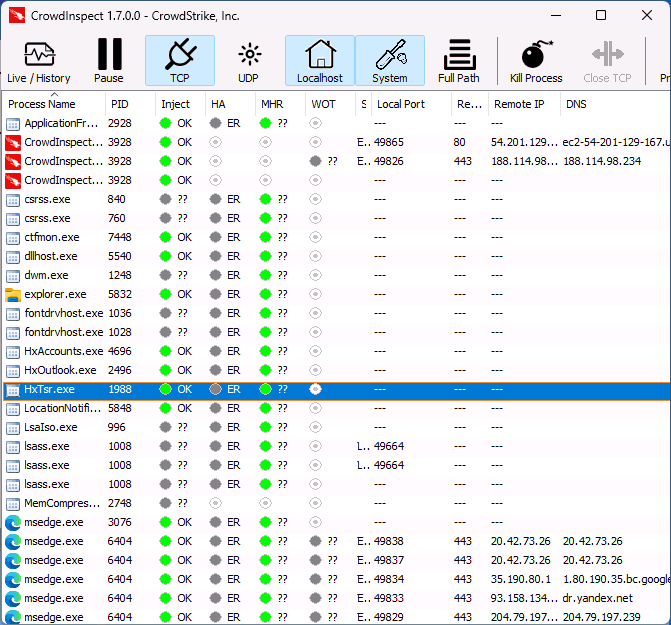The height and width of the screenshot is (625, 671).
Task: Select csrss.exe with PID 760
Action: click(x=337, y=218)
